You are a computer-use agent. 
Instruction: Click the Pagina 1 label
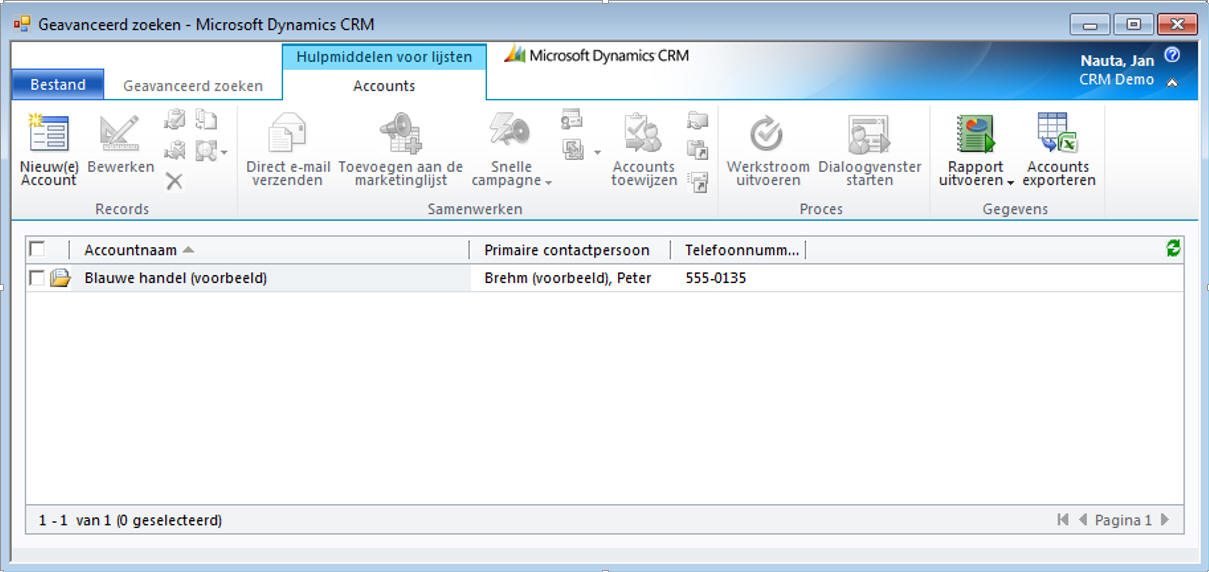[1123, 520]
